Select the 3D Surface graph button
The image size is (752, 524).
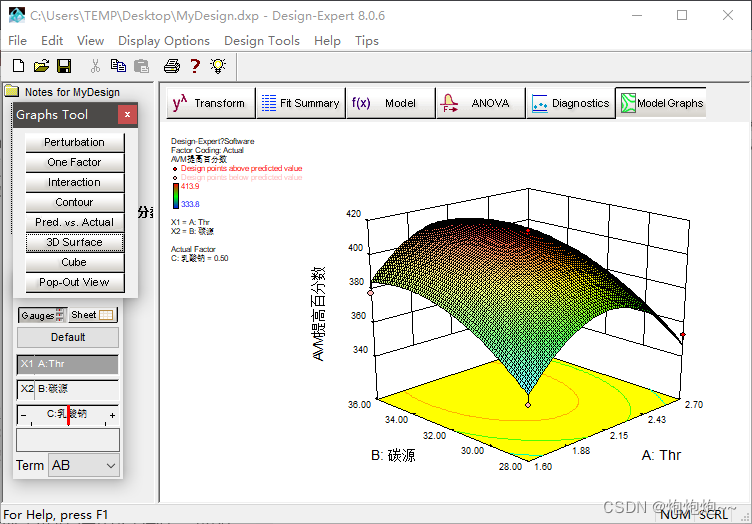(x=74, y=243)
